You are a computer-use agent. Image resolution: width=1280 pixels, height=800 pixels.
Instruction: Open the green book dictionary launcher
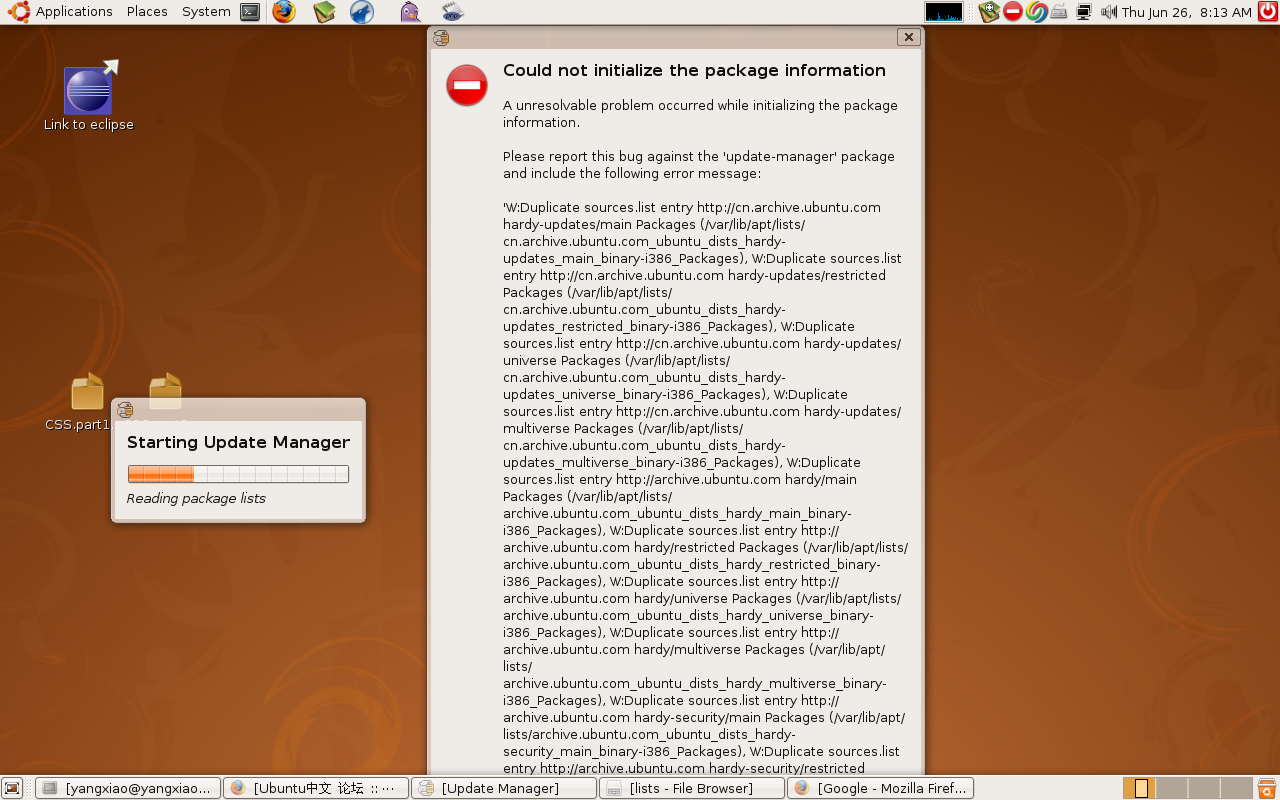click(324, 12)
